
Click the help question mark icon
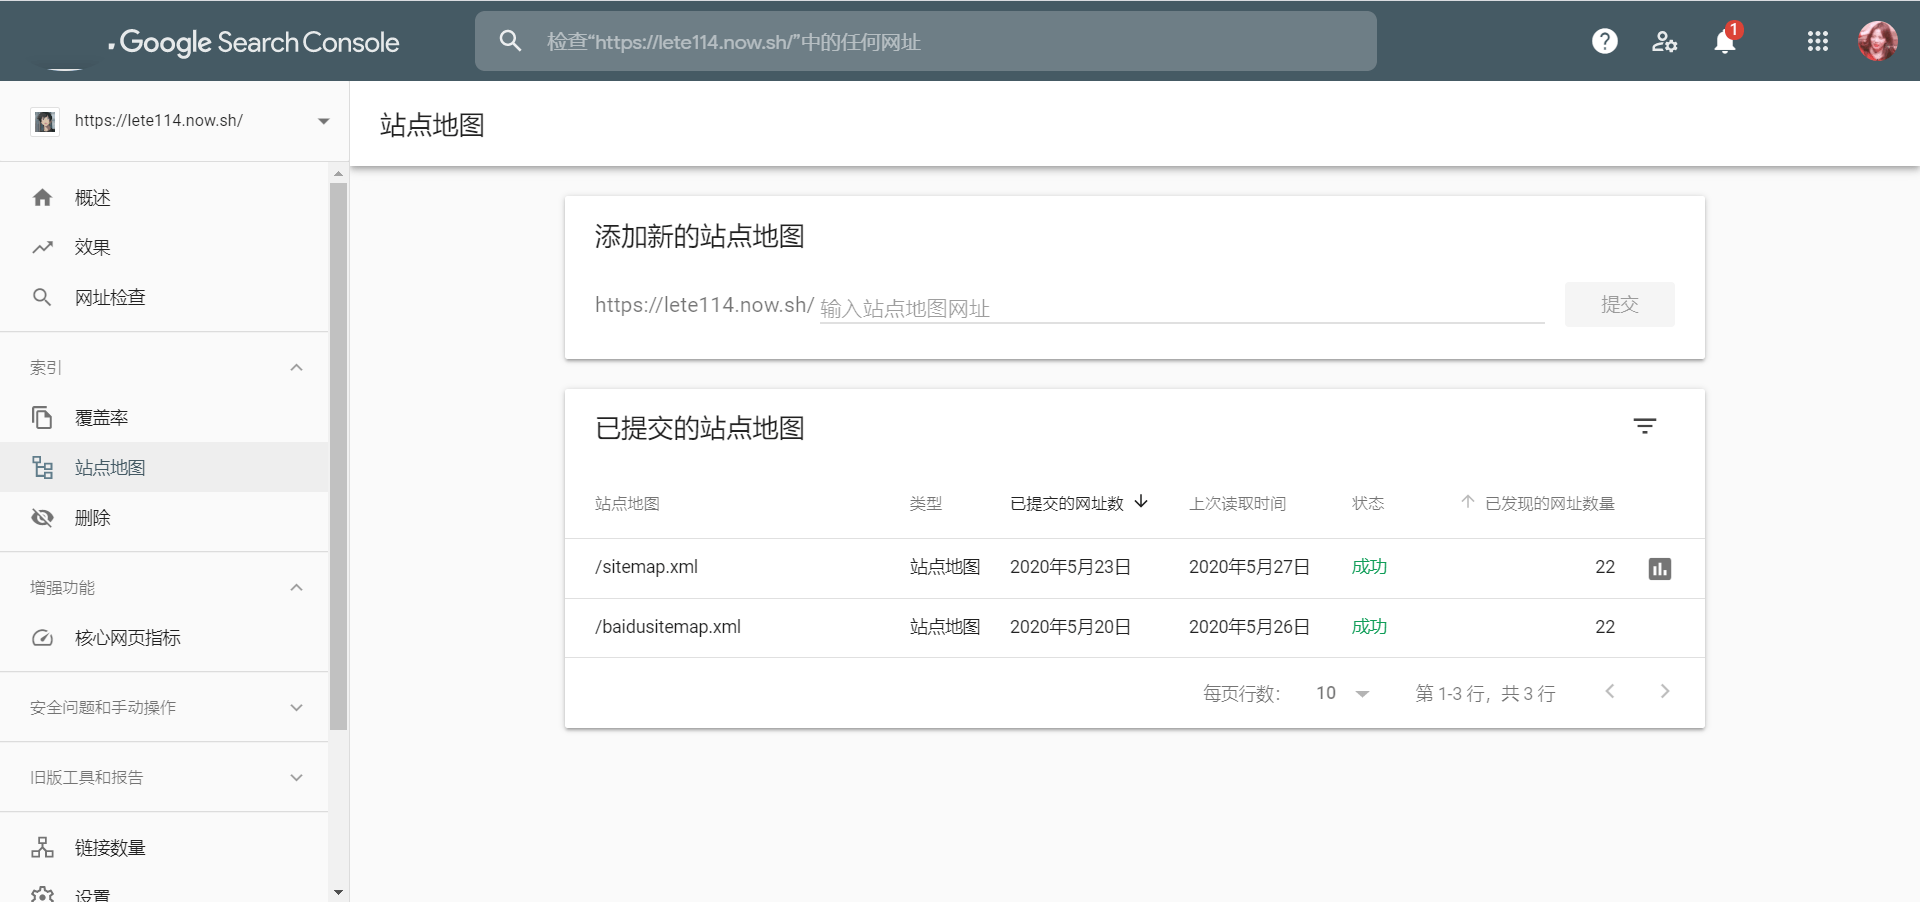point(1604,41)
